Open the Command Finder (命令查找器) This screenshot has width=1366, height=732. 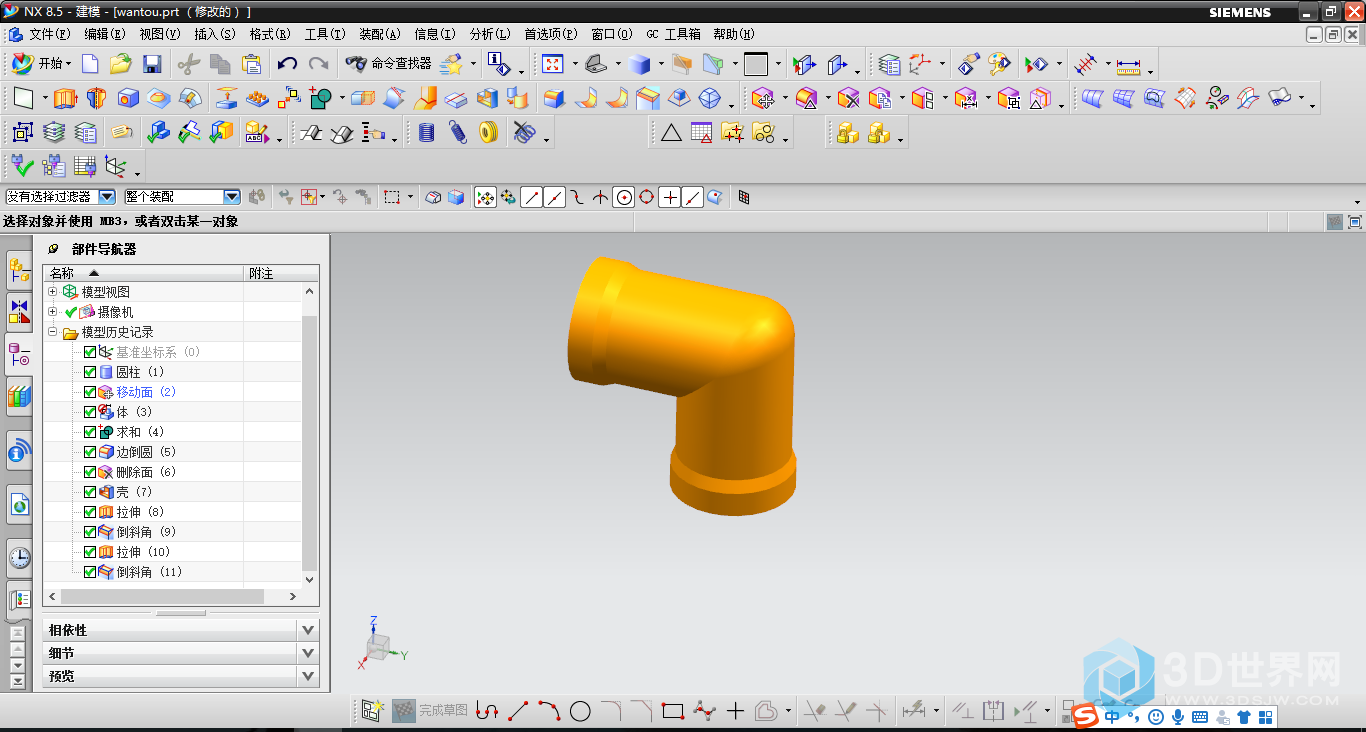click(388, 64)
